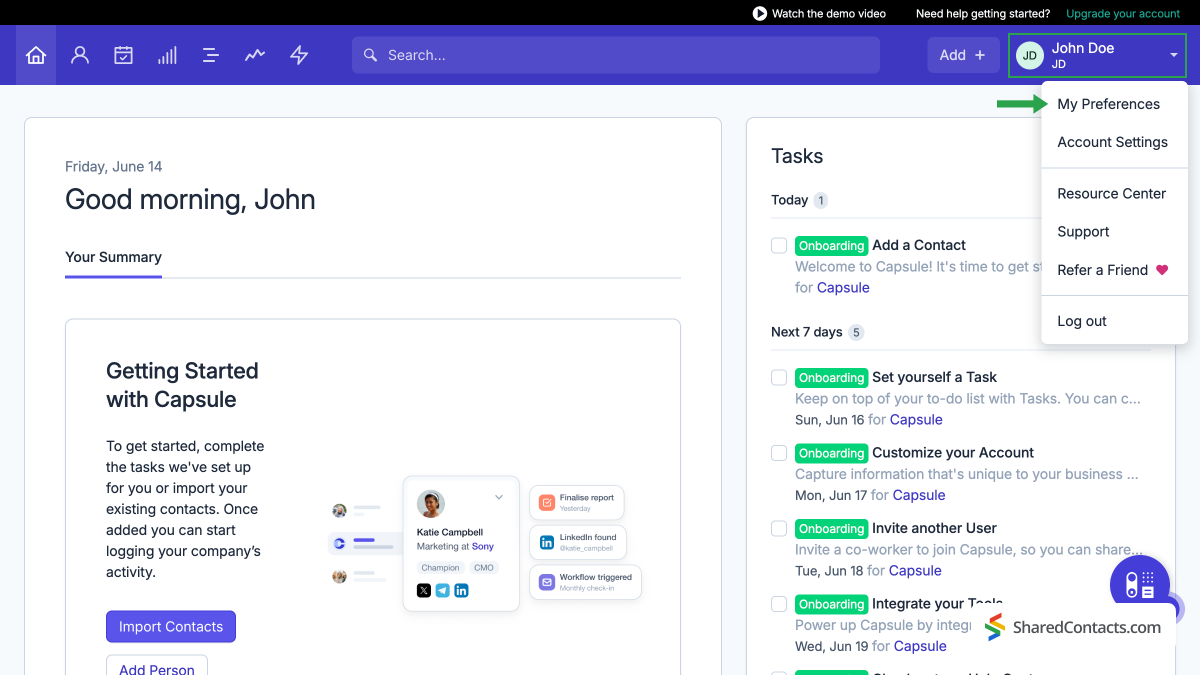Check the Add a Contact task
Image resolution: width=1200 pixels, height=675 pixels.
coord(779,245)
